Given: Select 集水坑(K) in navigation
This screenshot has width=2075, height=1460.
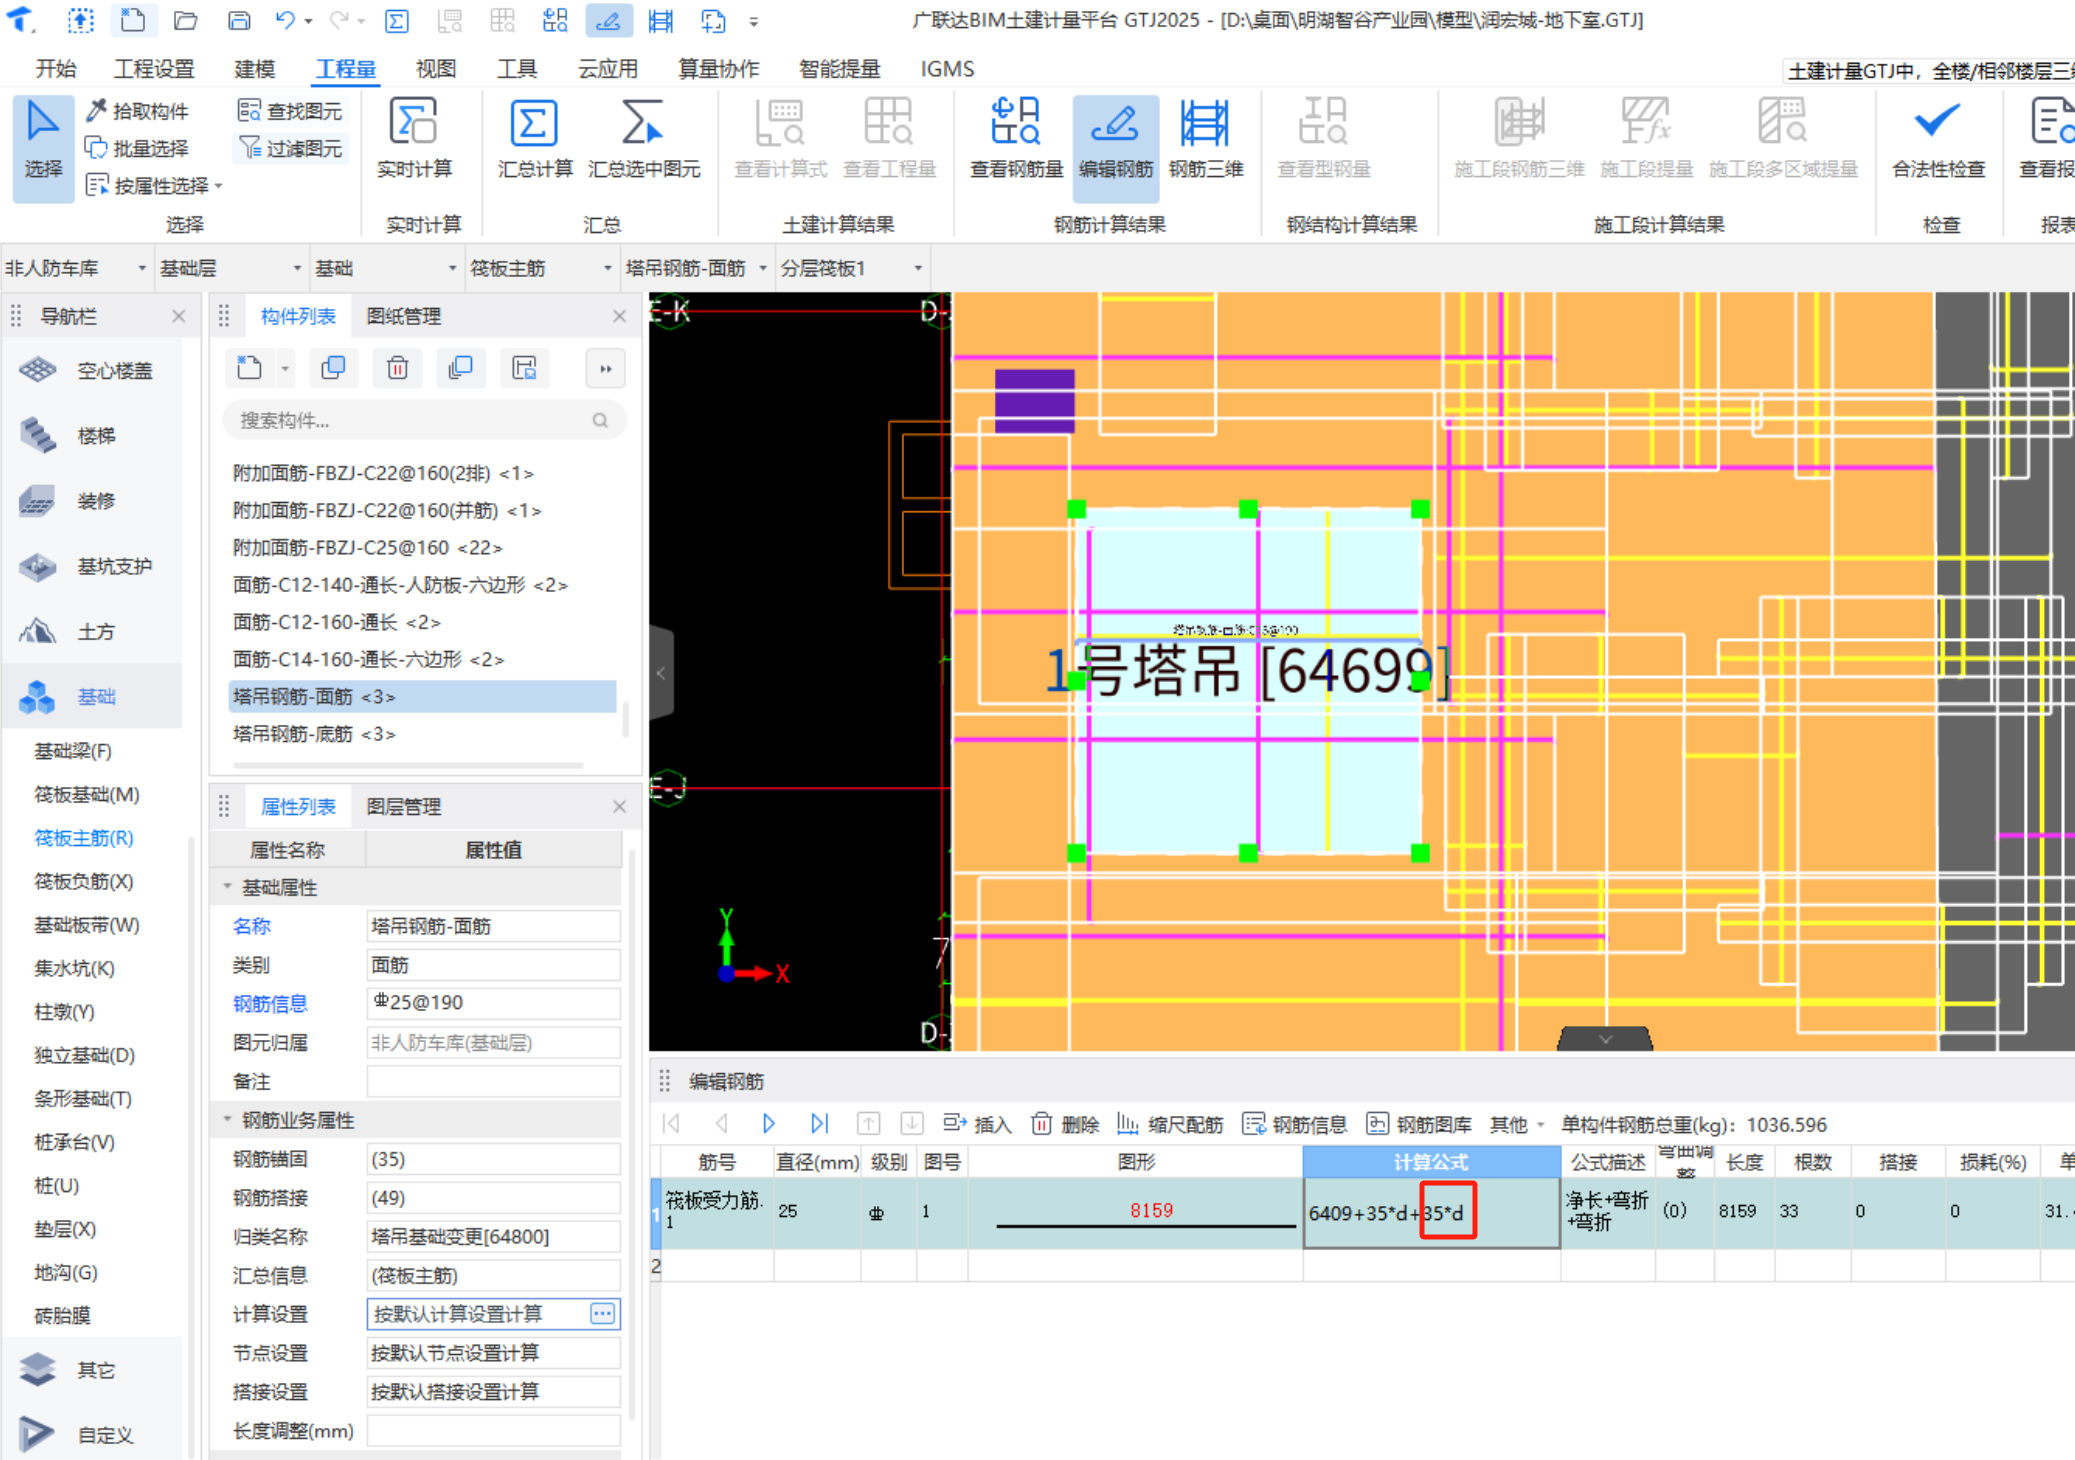Looking at the screenshot, I should tap(75, 968).
